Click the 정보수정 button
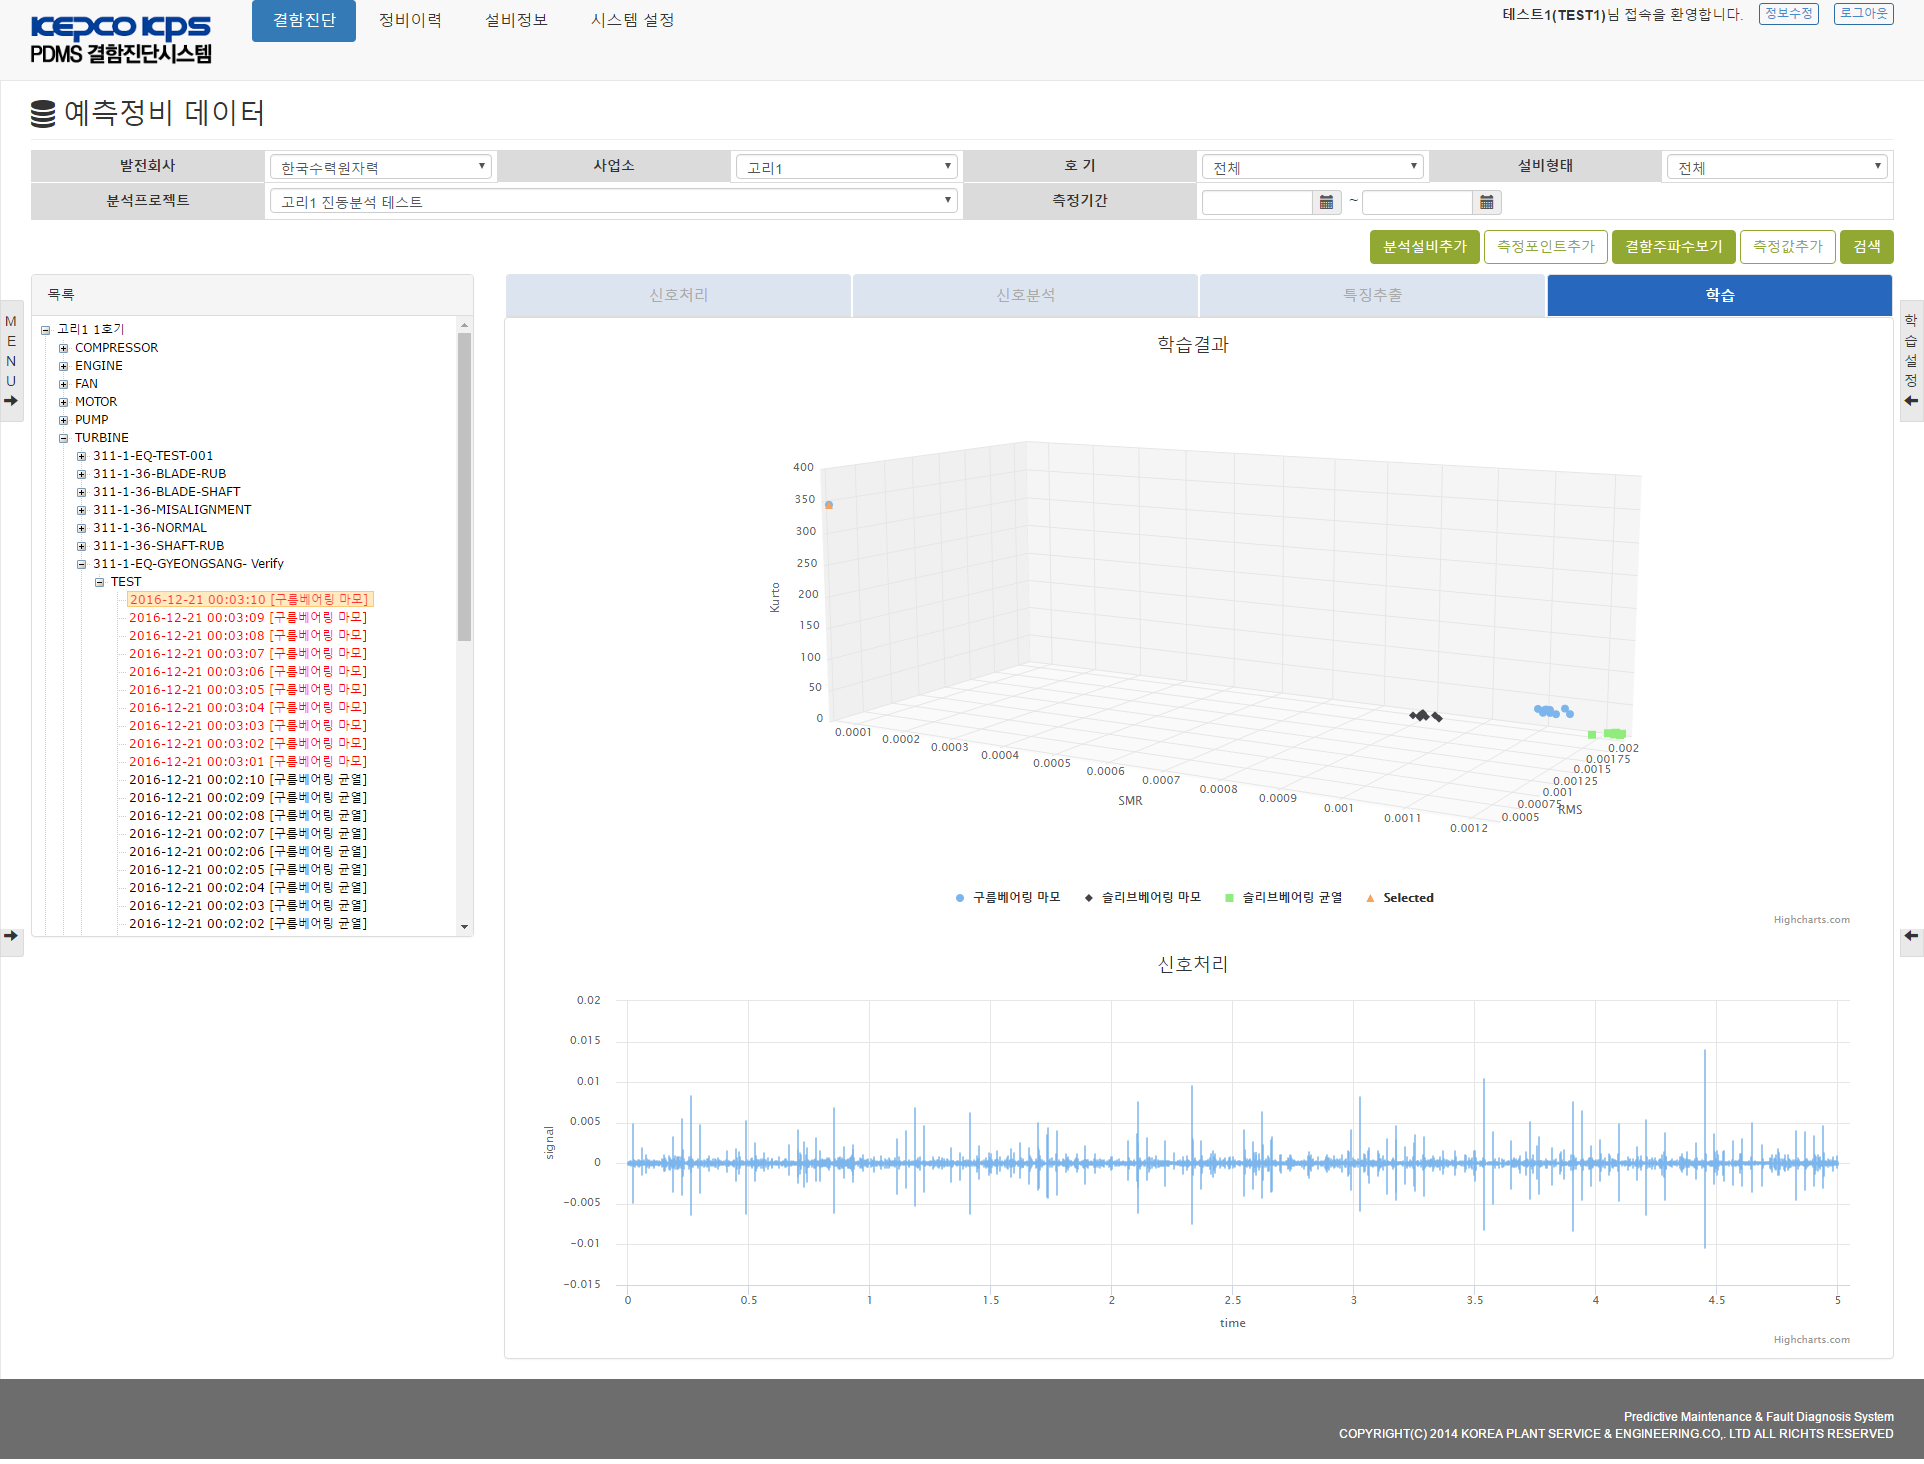The height and width of the screenshot is (1464, 1924). (1789, 14)
